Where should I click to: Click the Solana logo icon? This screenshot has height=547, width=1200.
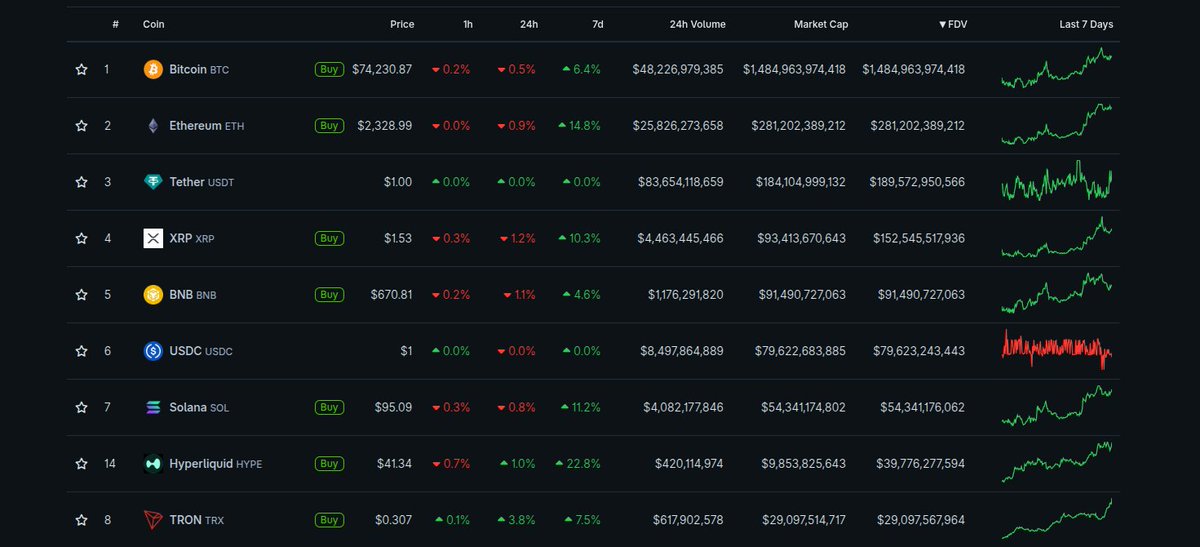(x=153, y=407)
